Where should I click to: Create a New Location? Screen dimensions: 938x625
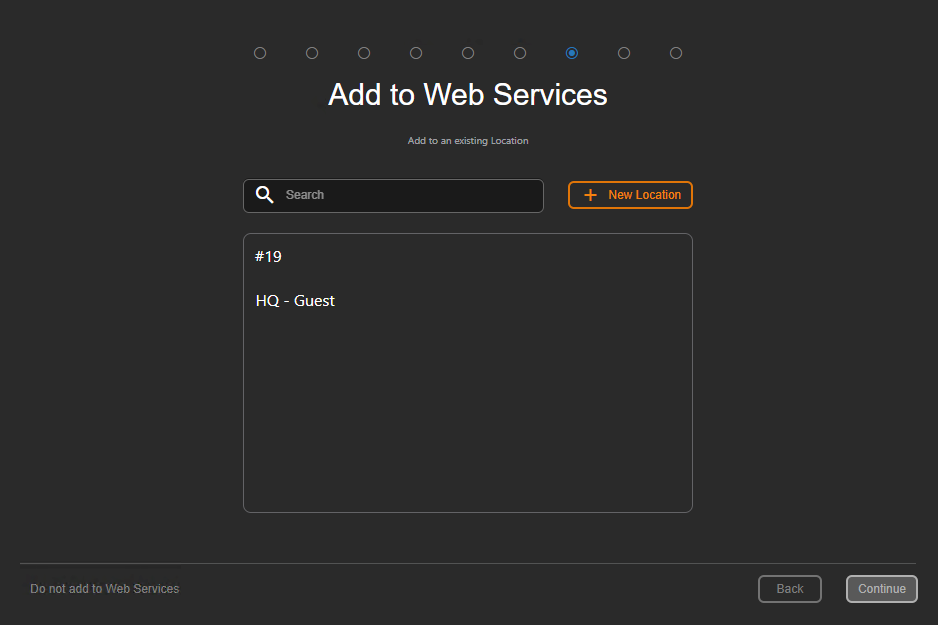tap(630, 195)
